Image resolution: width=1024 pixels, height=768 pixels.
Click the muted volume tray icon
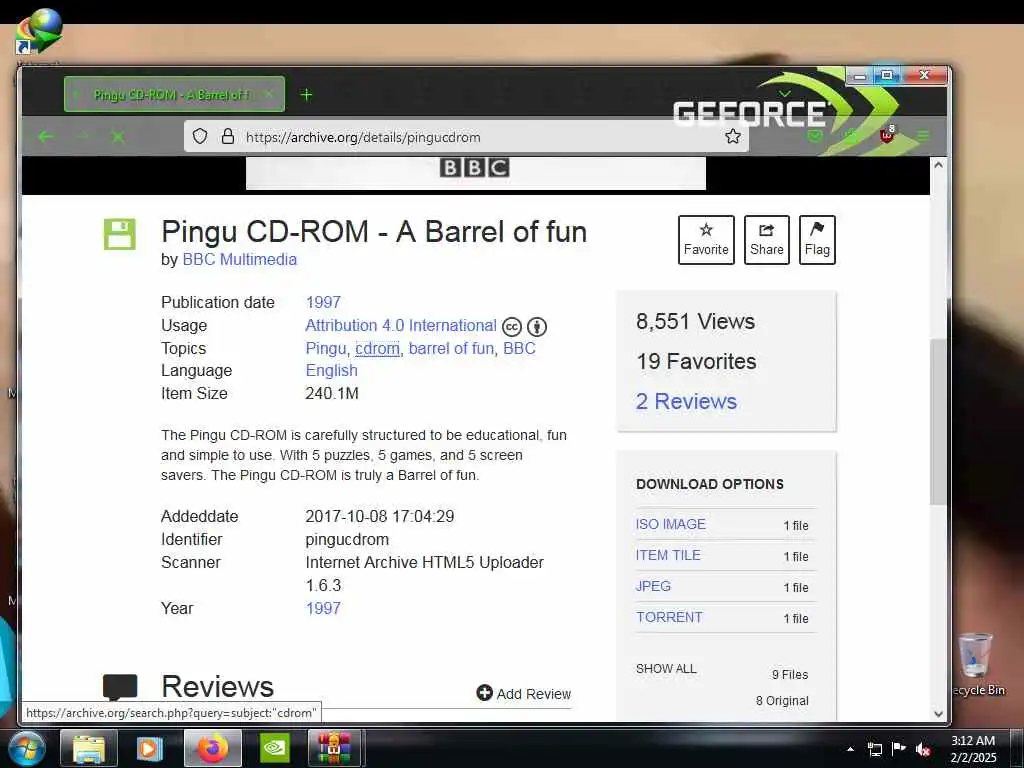(922, 749)
